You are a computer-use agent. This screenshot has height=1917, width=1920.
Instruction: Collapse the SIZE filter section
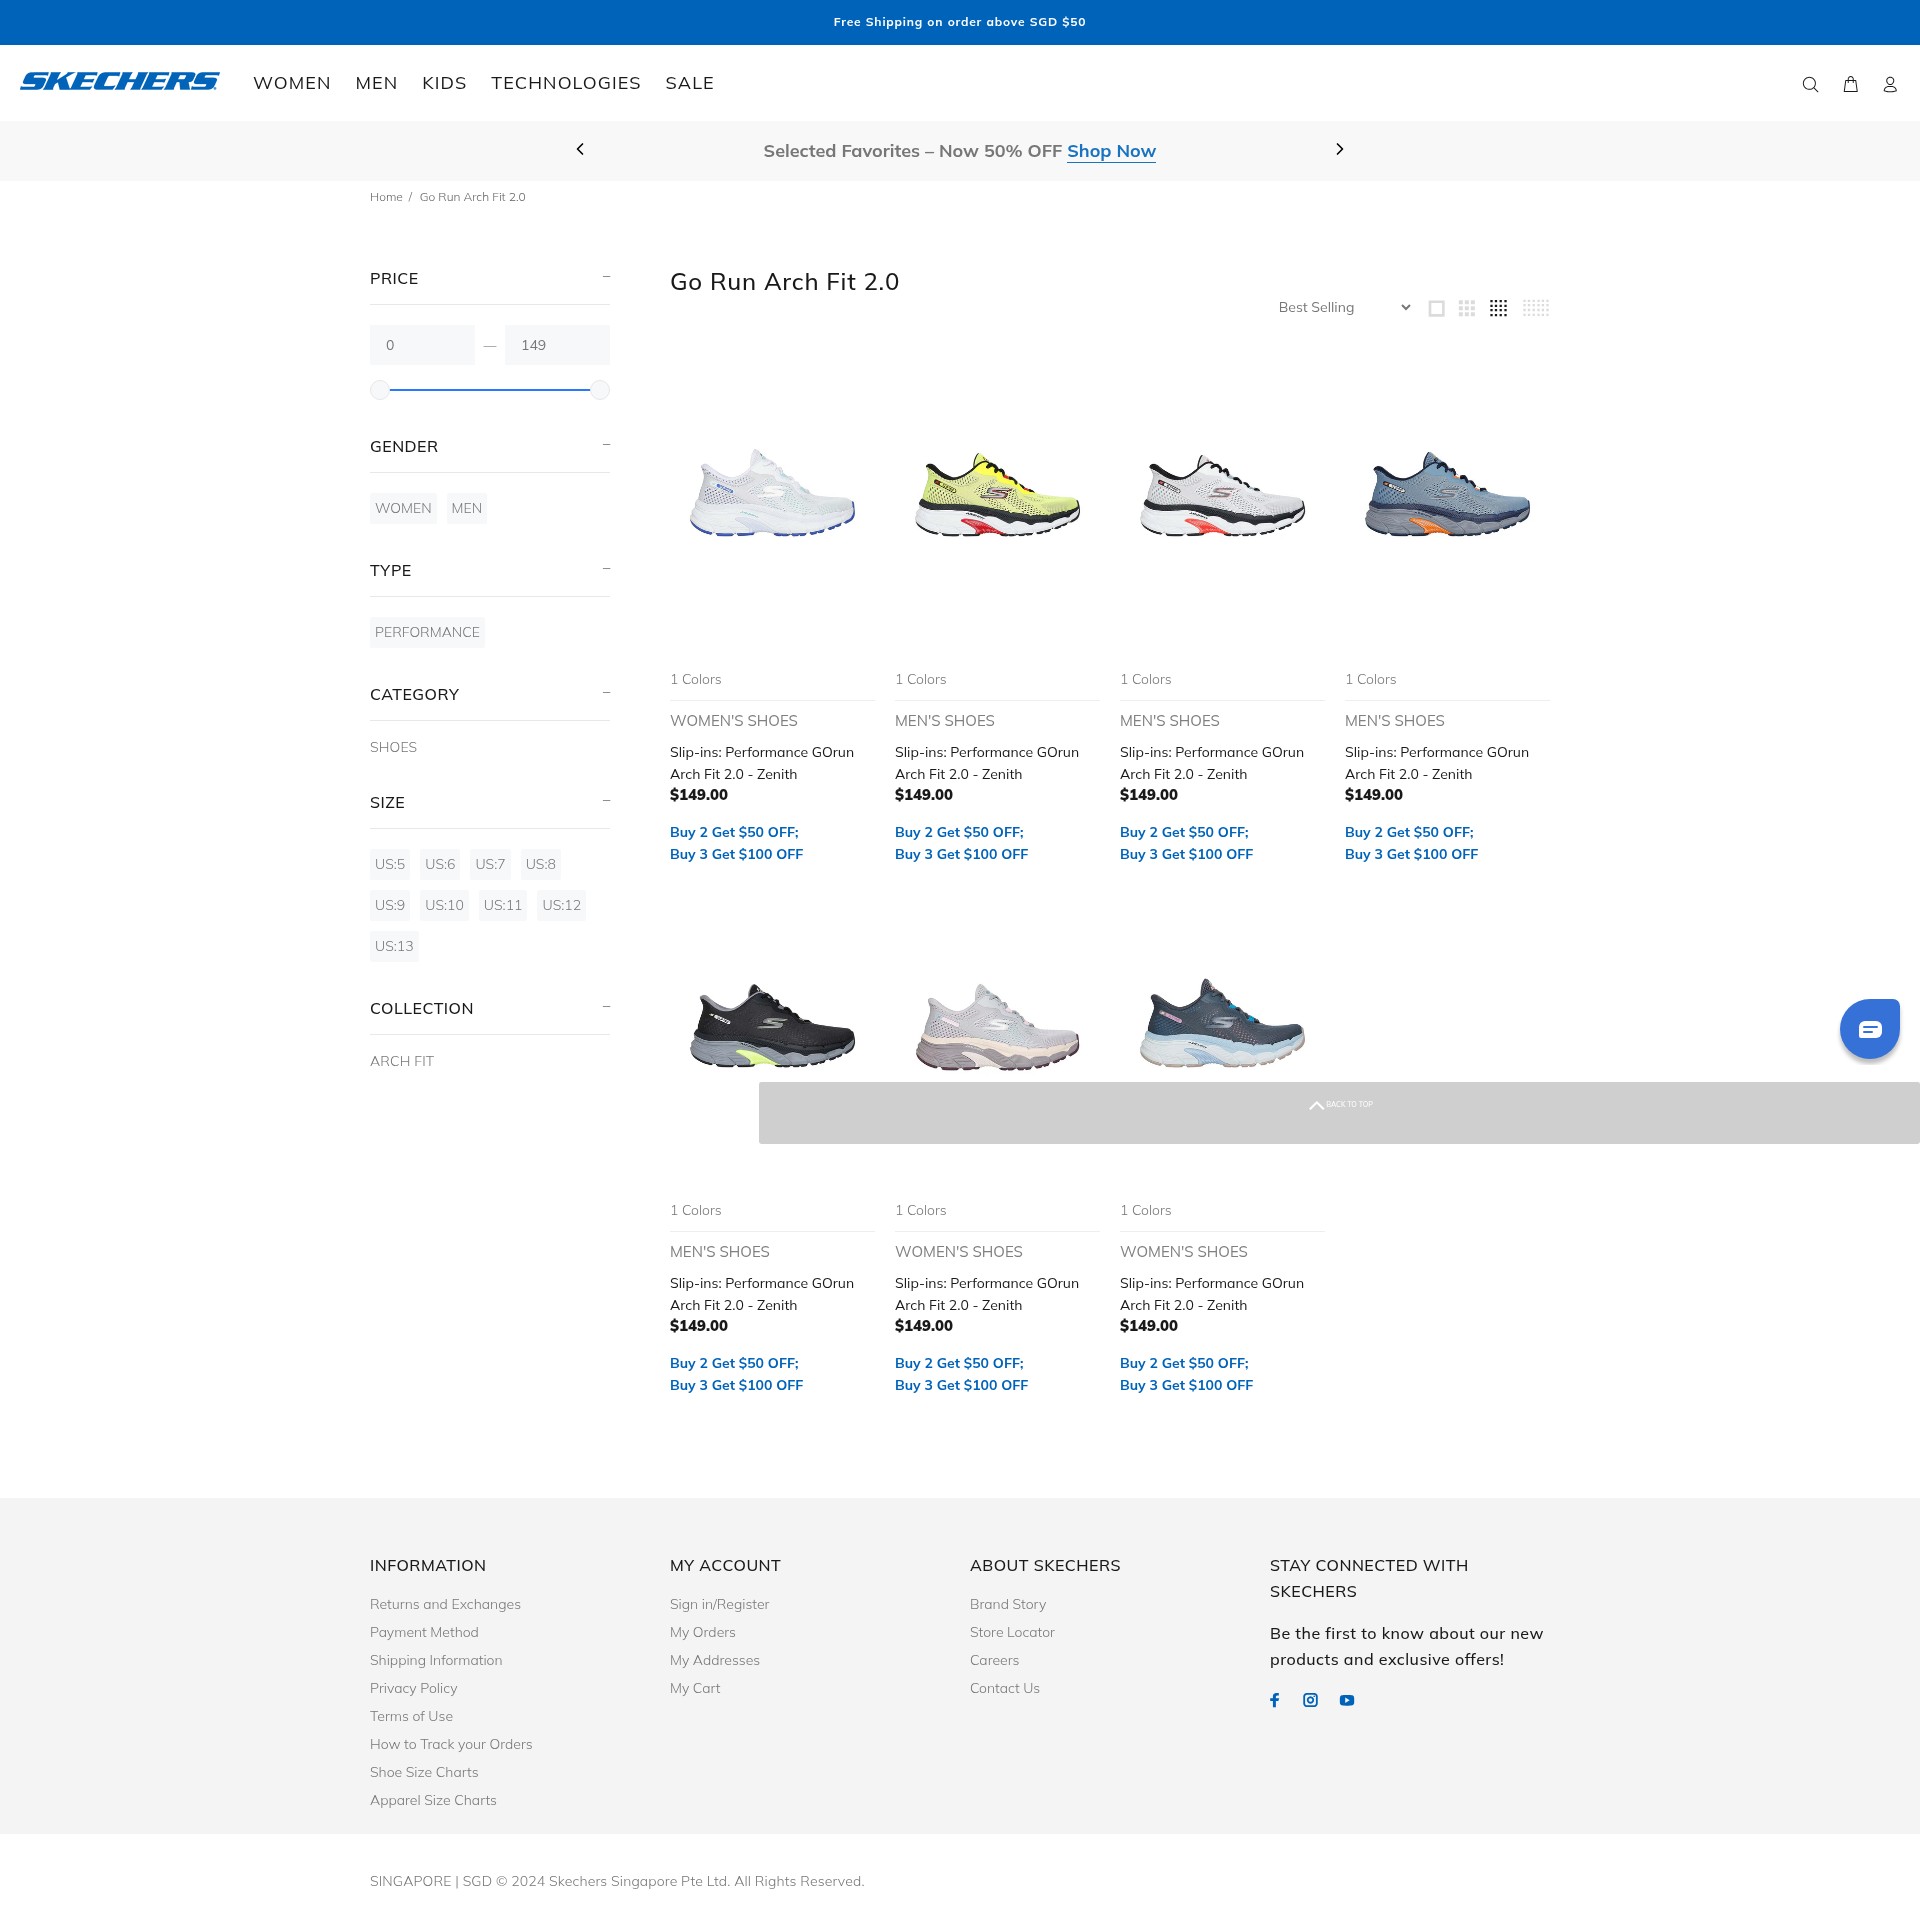click(606, 801)
